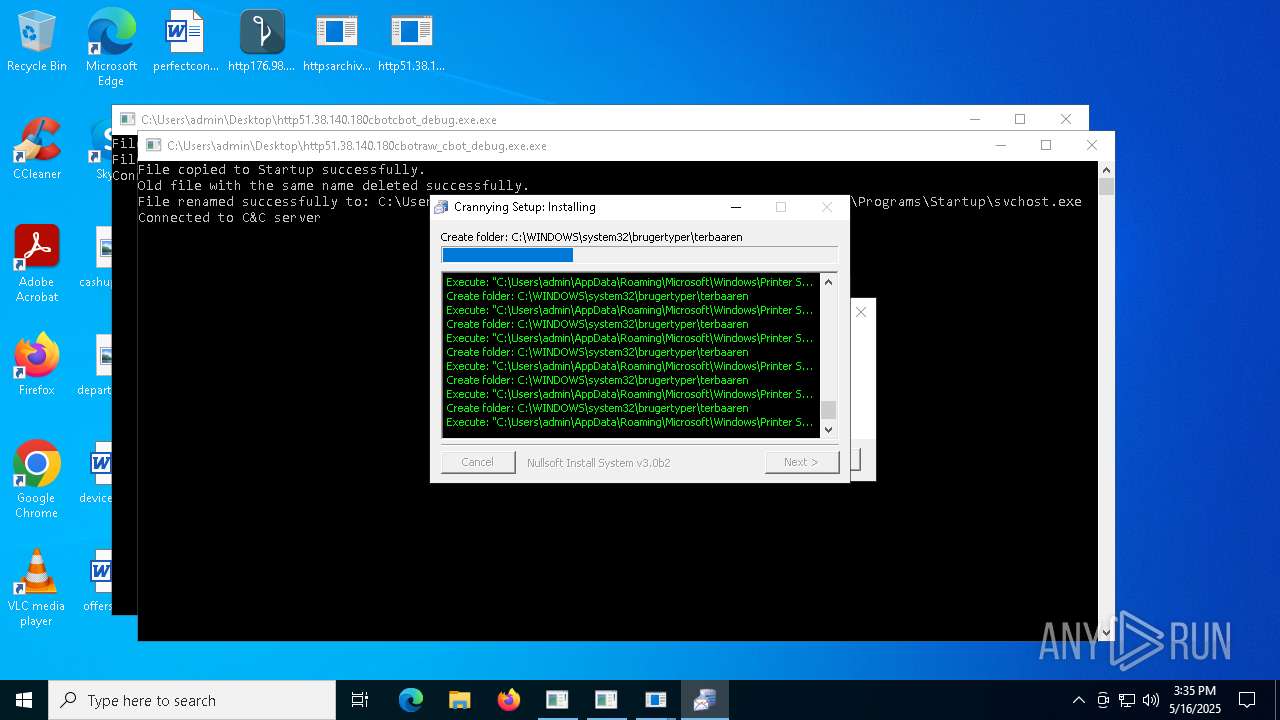Click the Crannying Setup title bar icon

pyautogui.click(x=441, y=207)
